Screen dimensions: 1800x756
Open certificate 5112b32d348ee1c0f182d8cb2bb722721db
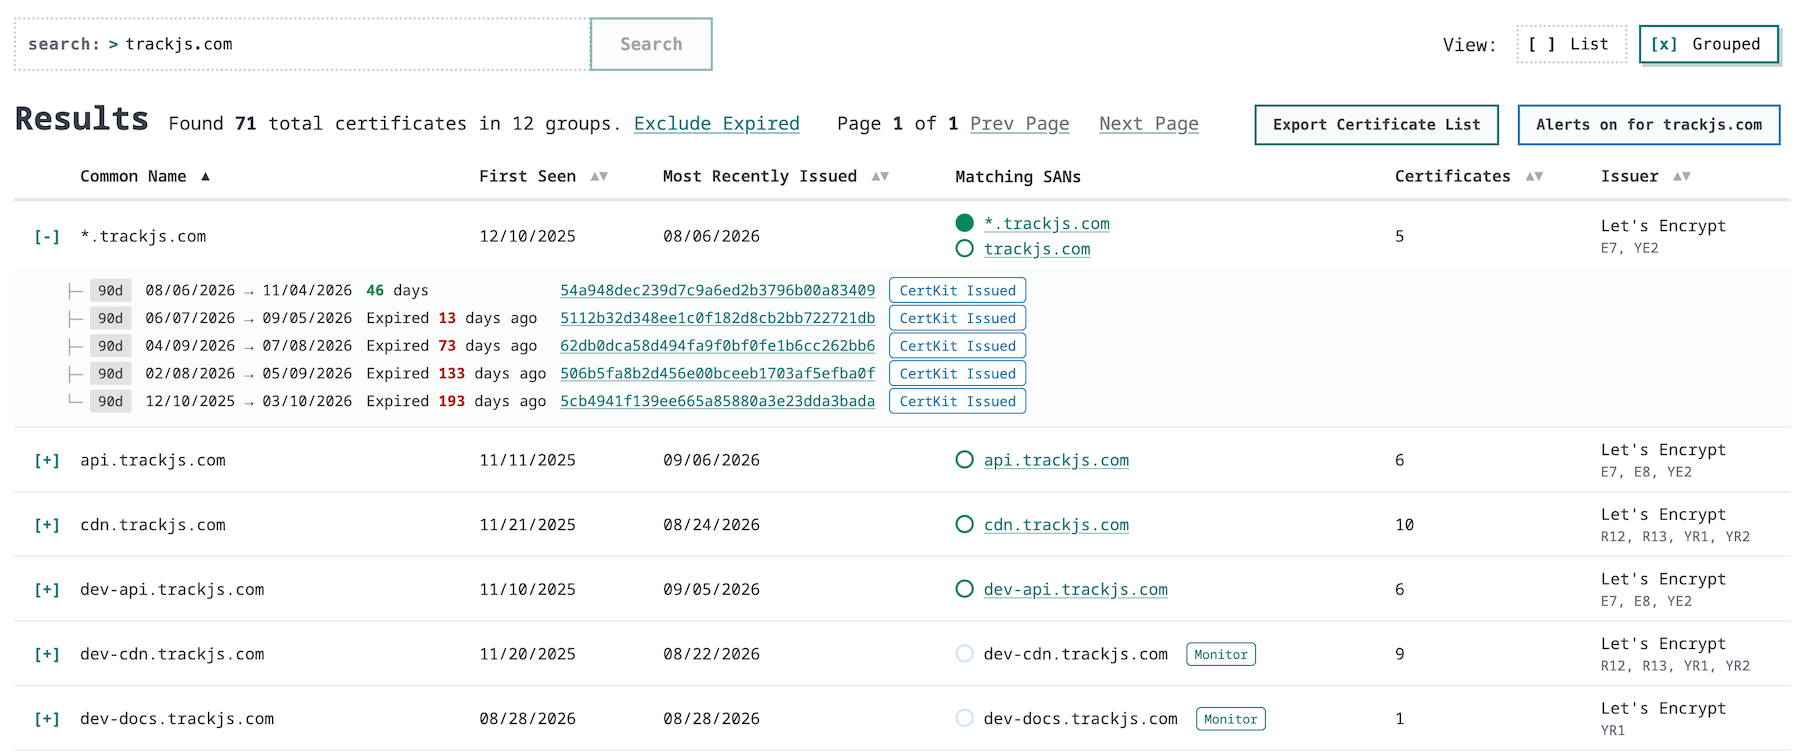click(x=717, y=318)
